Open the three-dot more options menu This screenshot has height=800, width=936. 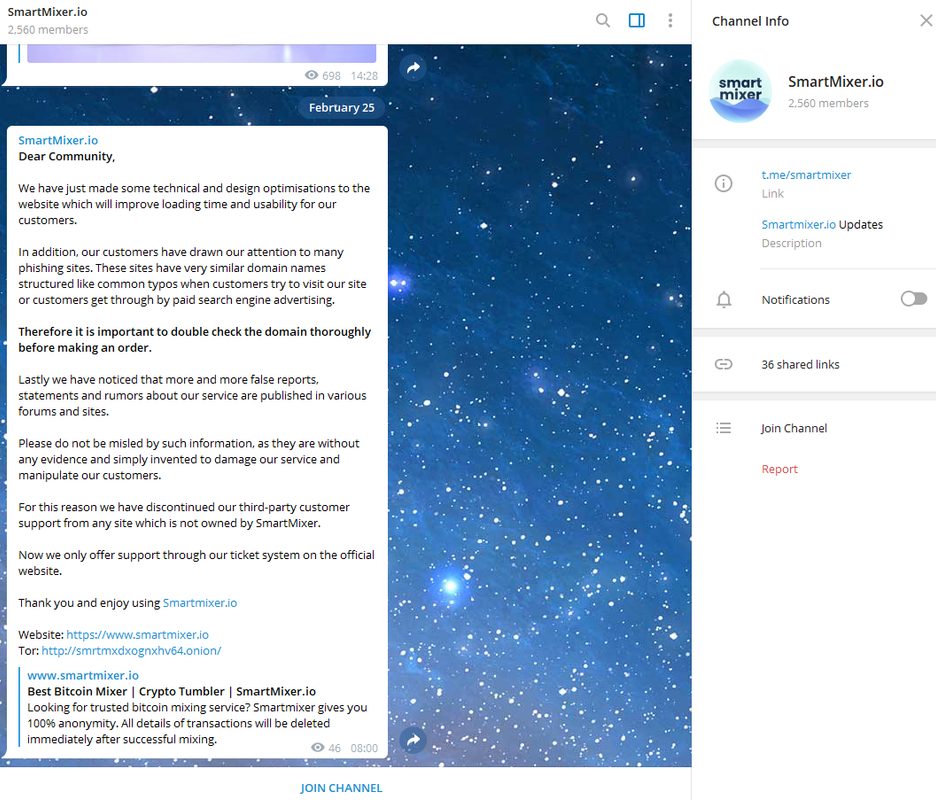tap(670, 21)
